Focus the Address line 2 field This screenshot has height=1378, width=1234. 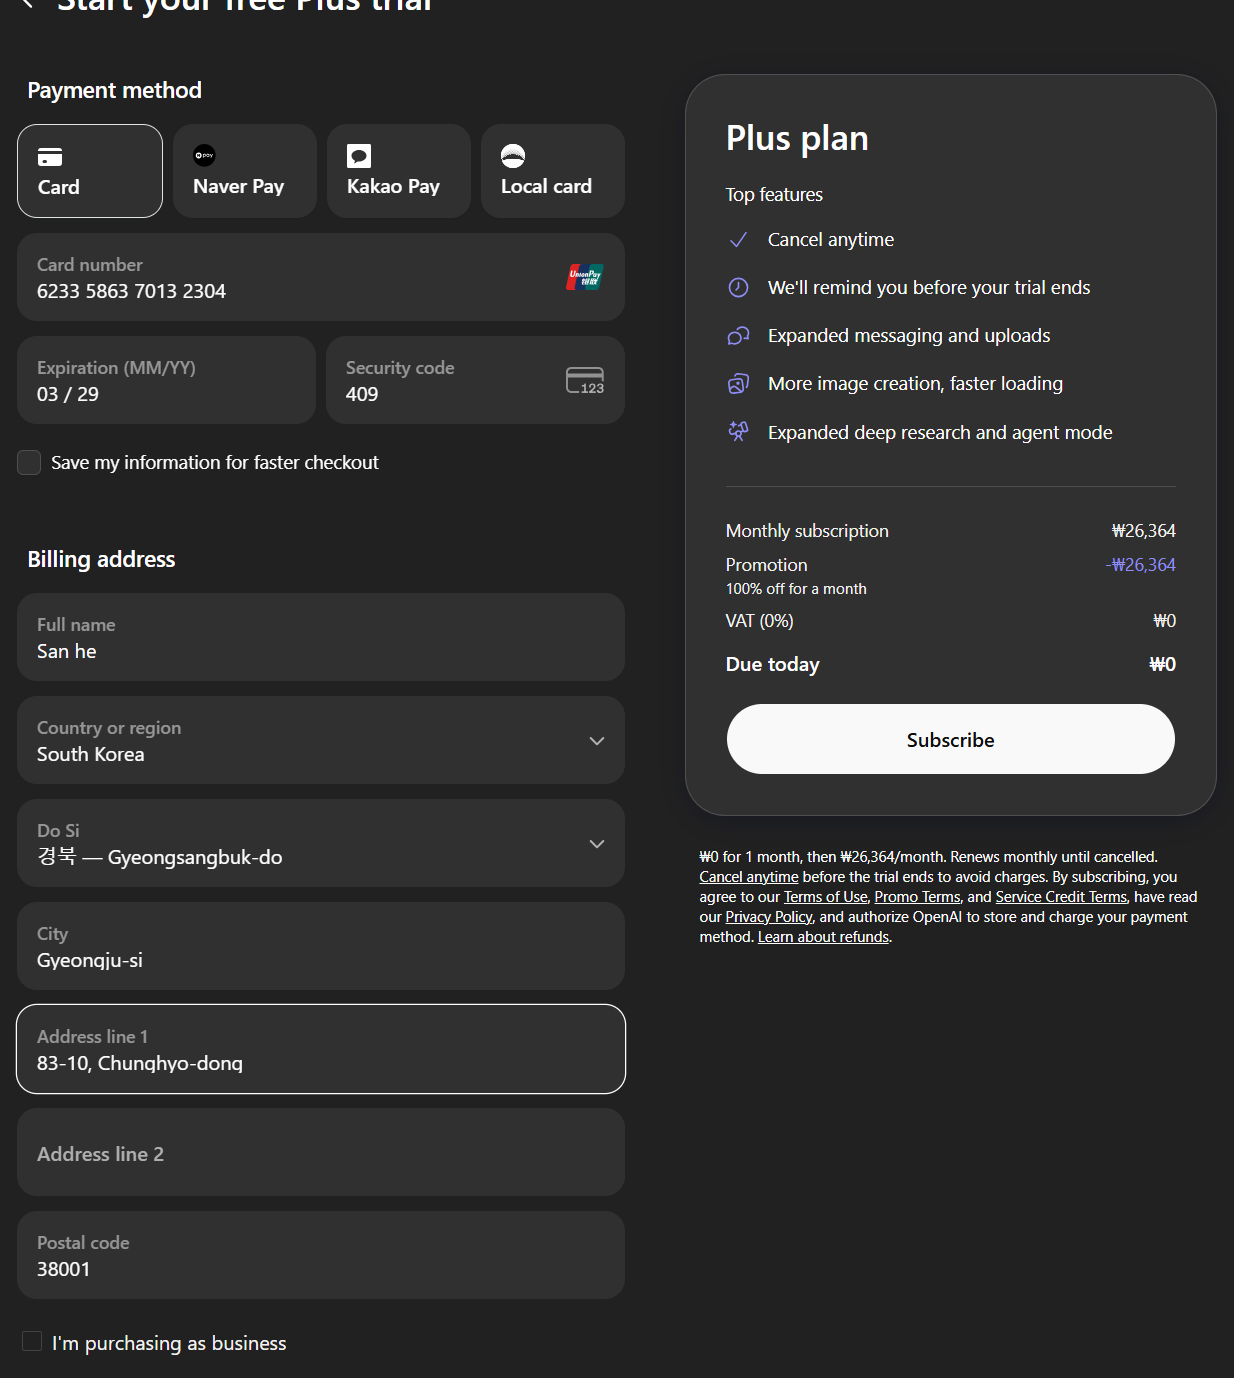(x=320, y=1153)
